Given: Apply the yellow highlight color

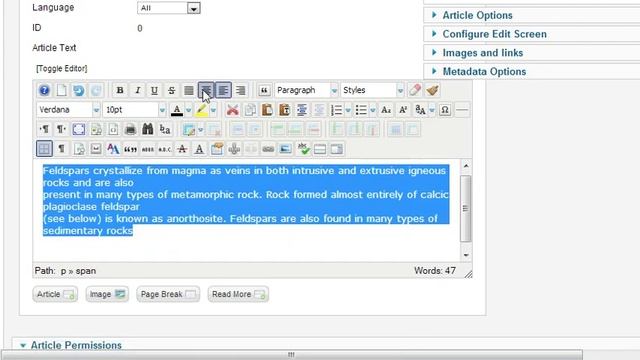Looking at the screenshot, I should click(x=201, y=110).
